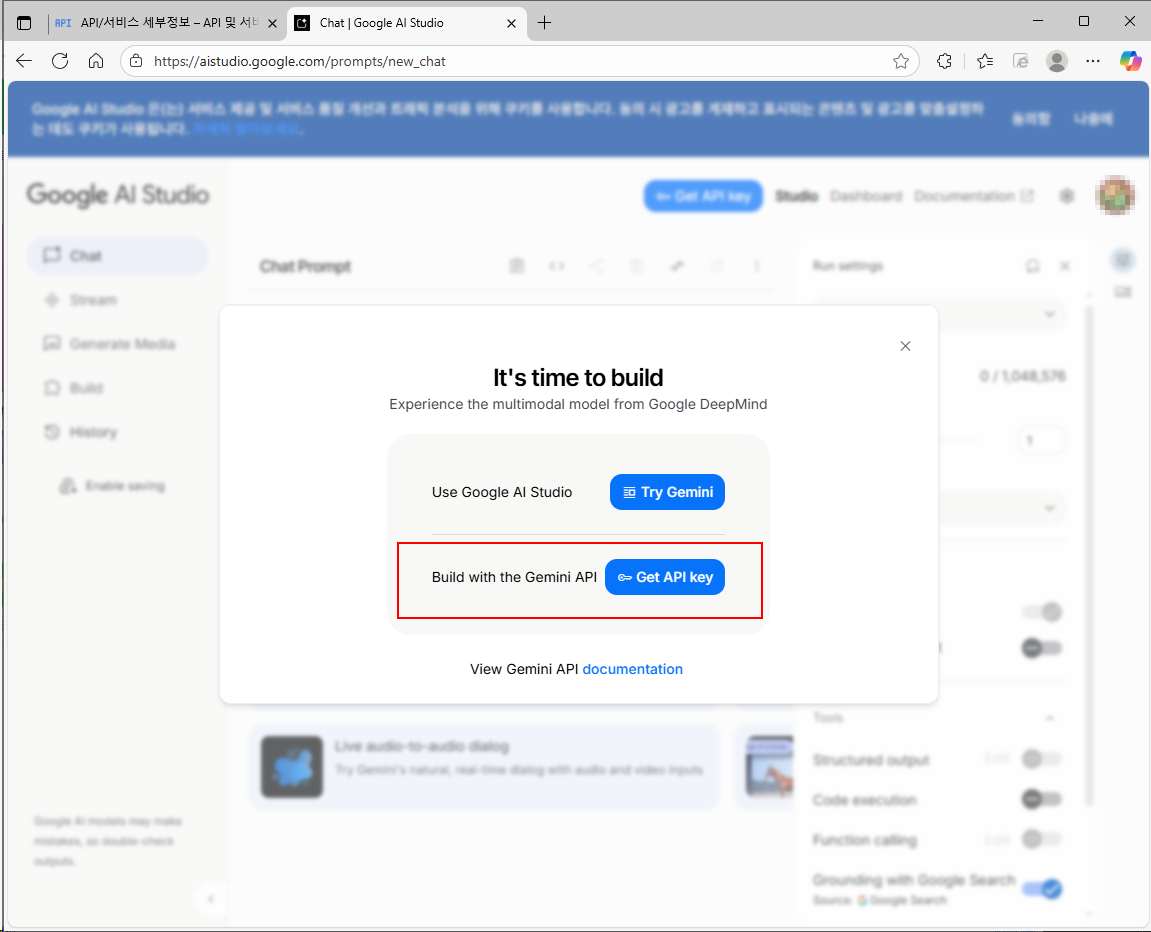The width and height of the screenshot is (1151, 932).
Task: Close the Run settings panel
Action: 1064,266
